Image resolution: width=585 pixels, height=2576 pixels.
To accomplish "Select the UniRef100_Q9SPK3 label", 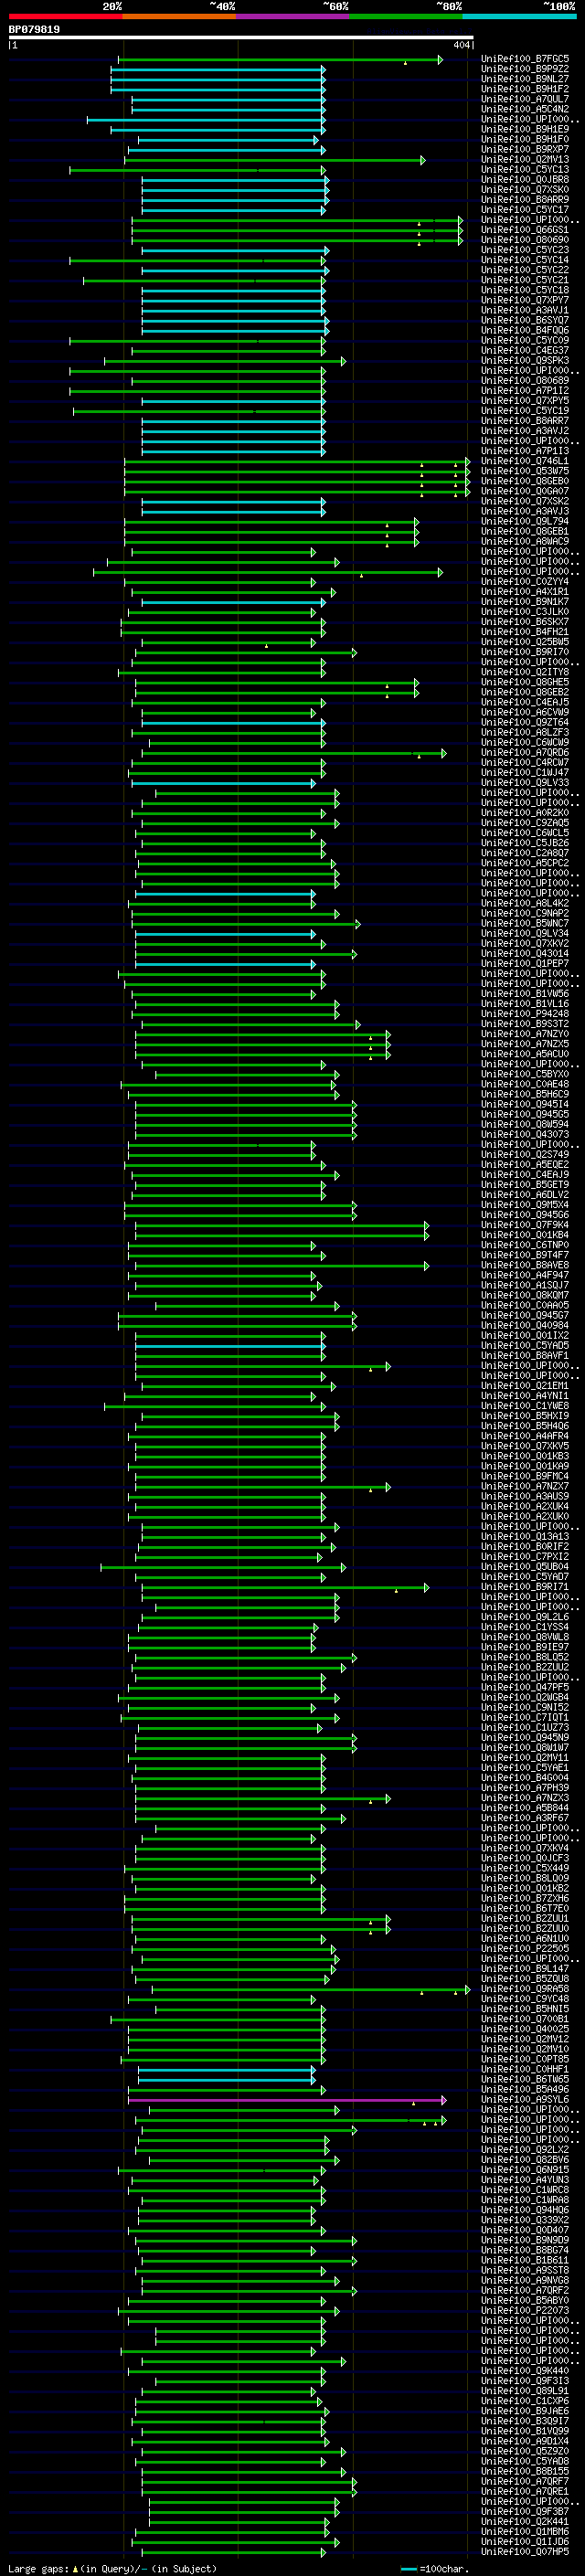I will (524, 361).
